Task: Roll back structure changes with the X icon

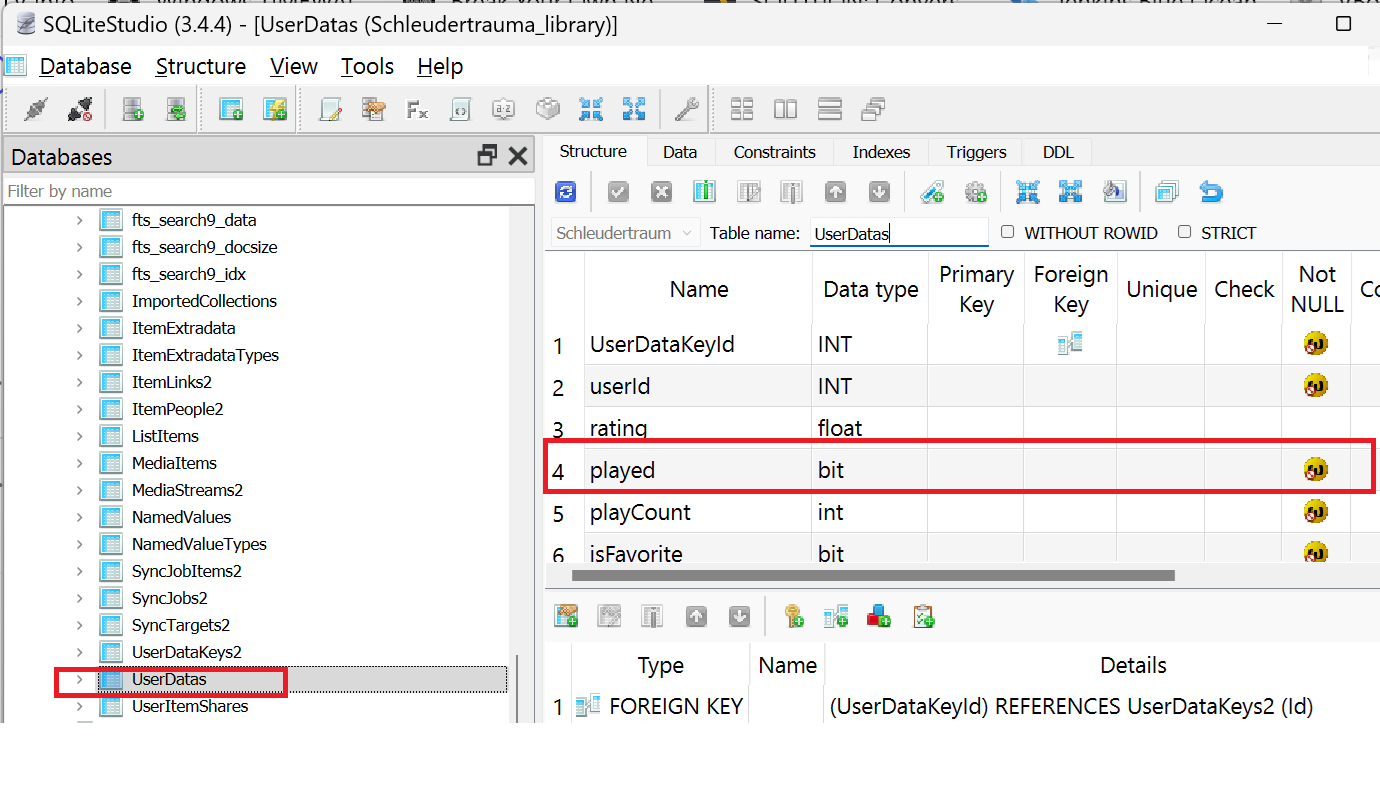Action: [x=661, y=192]
